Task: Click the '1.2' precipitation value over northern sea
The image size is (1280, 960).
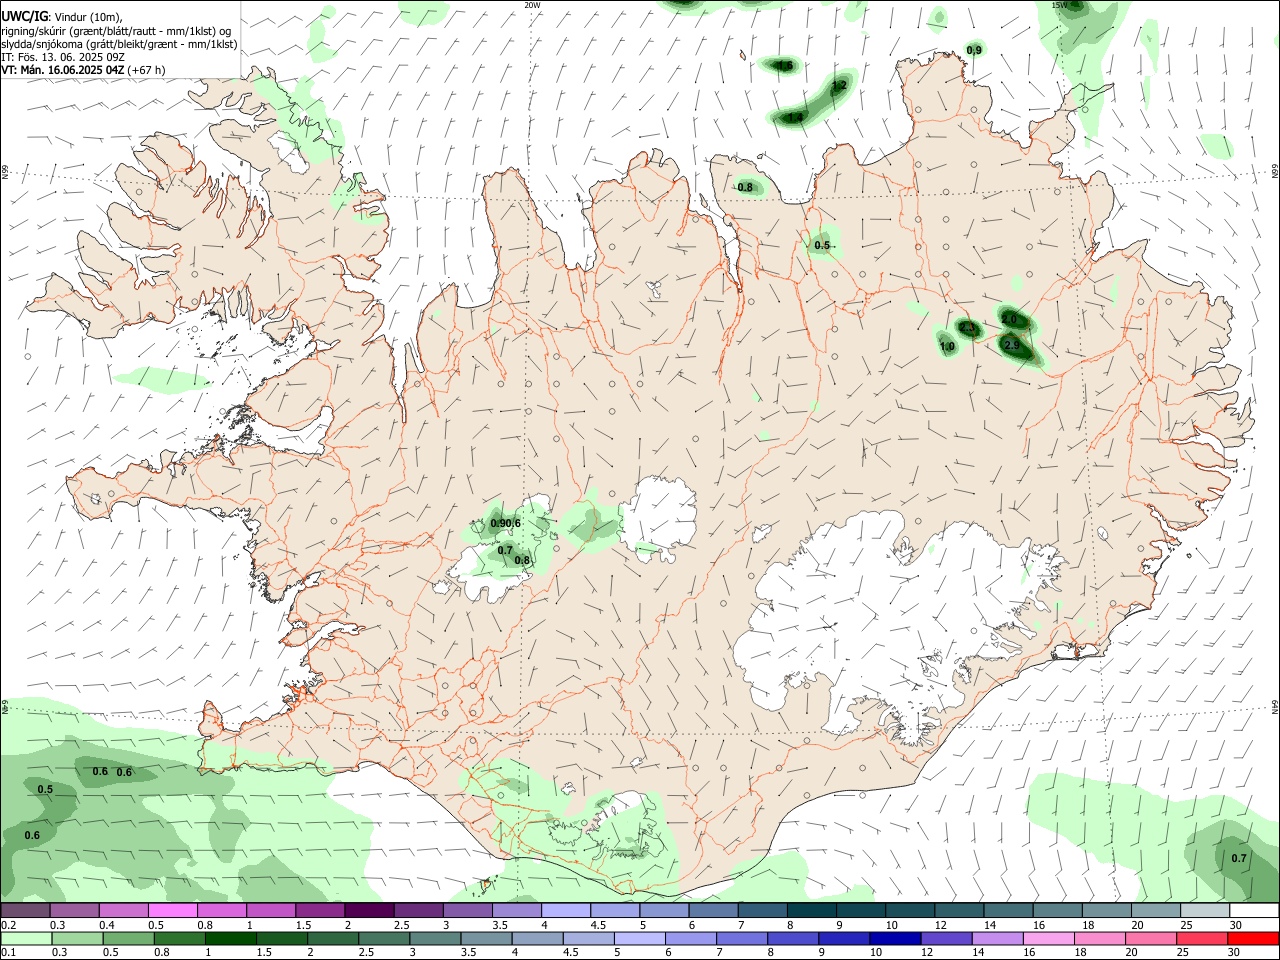Action: click(x=840, y=86)
